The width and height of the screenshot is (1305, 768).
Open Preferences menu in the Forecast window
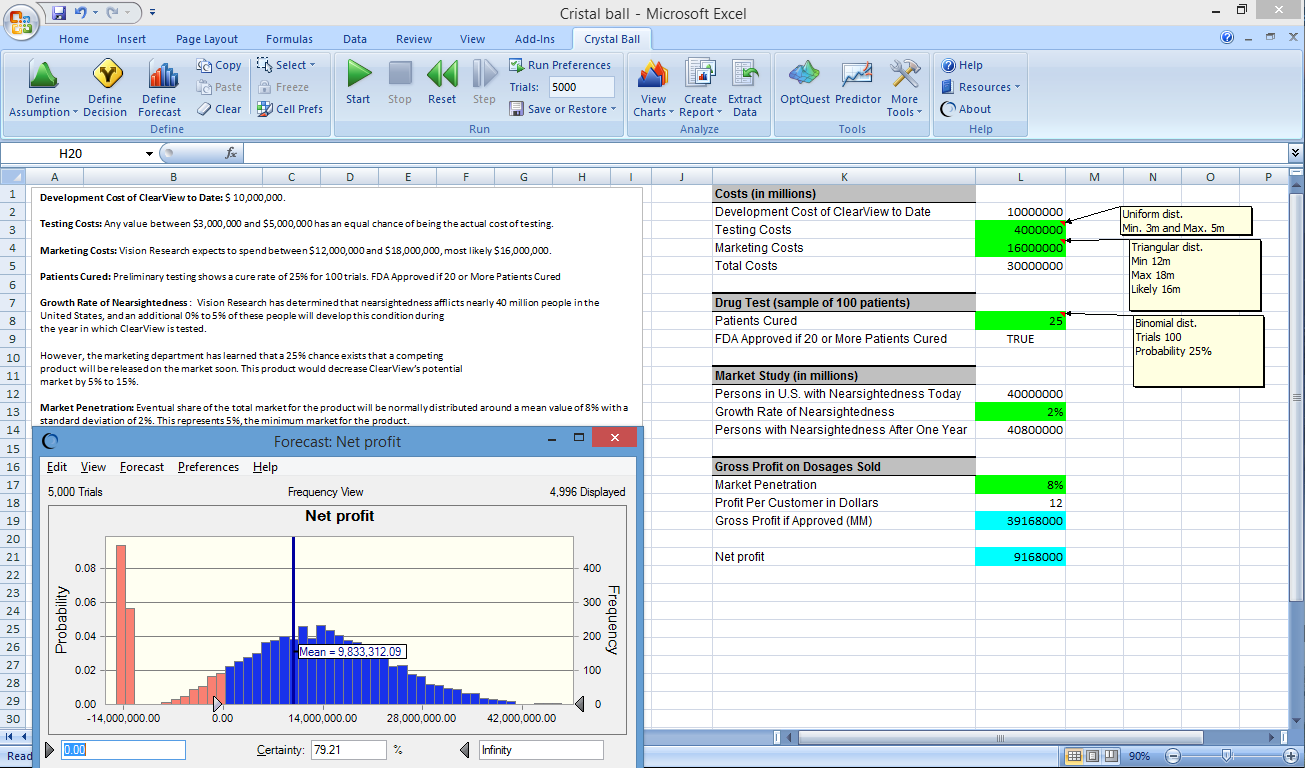pyautogui.click(x=208, y=467)
